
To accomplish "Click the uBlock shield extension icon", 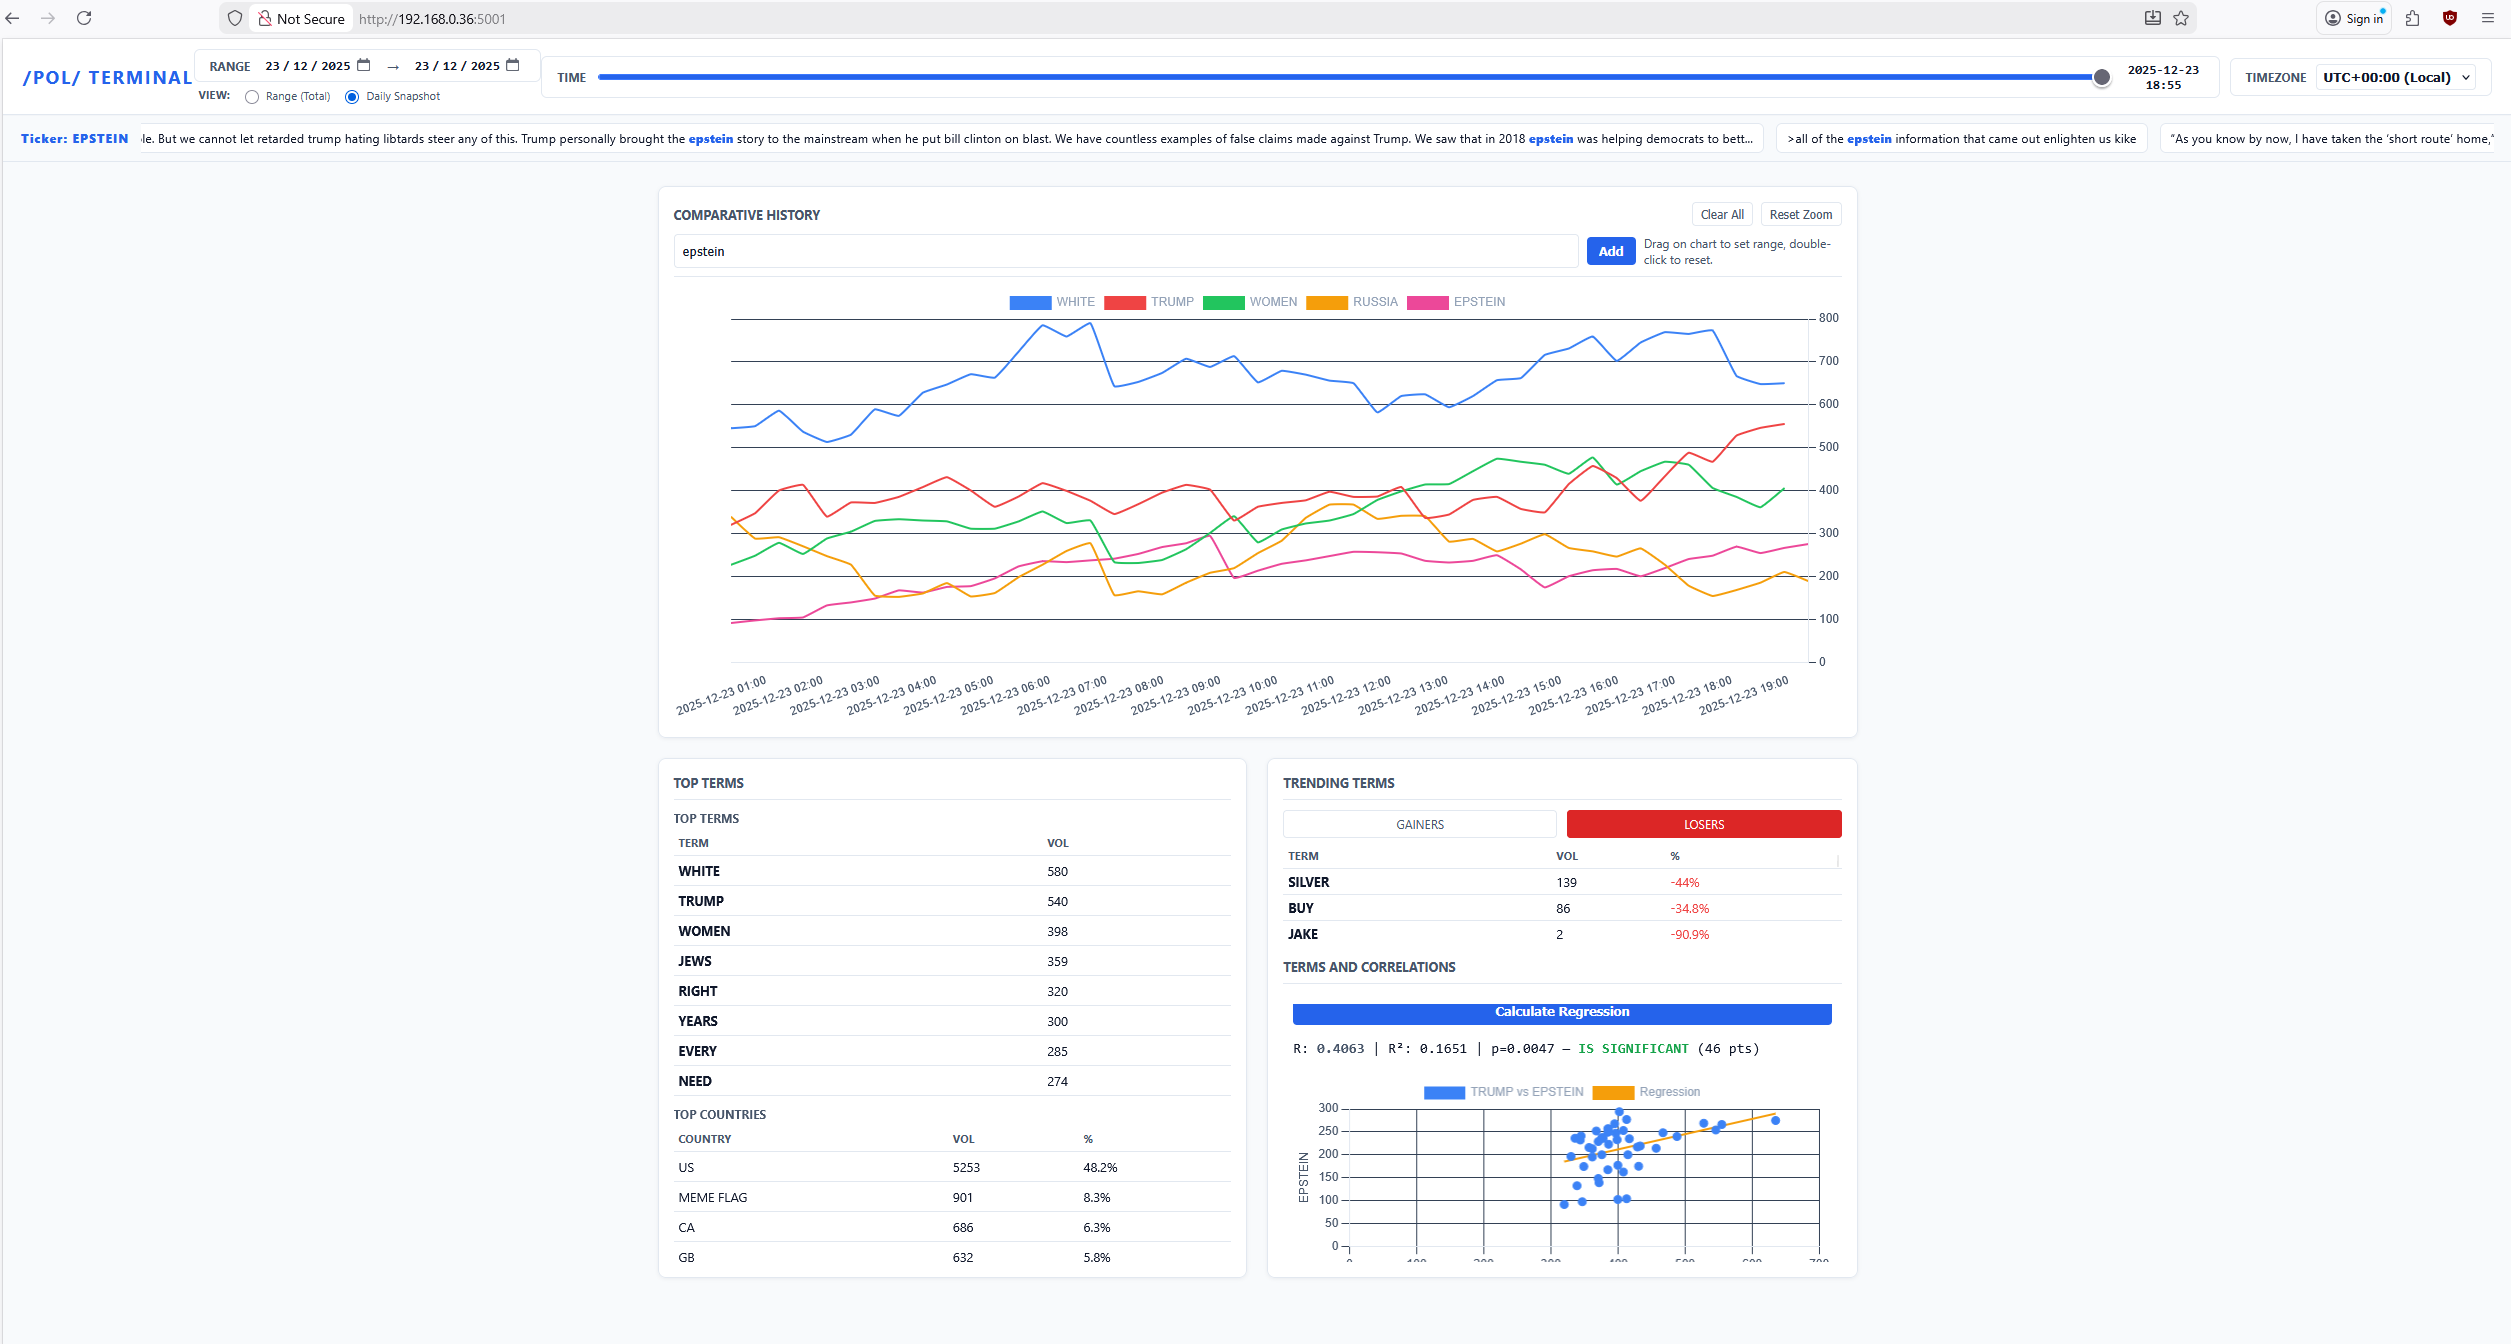I will coord(2449,18).
